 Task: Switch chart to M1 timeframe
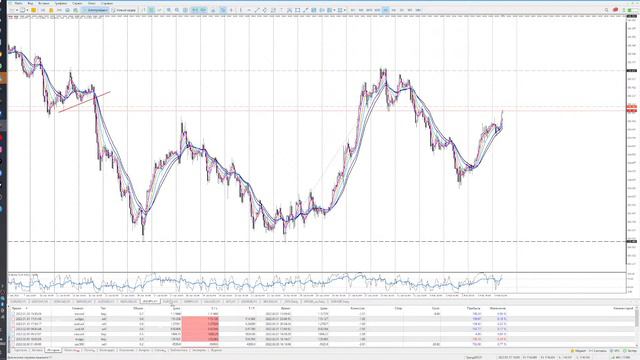[x=353, y=10]
